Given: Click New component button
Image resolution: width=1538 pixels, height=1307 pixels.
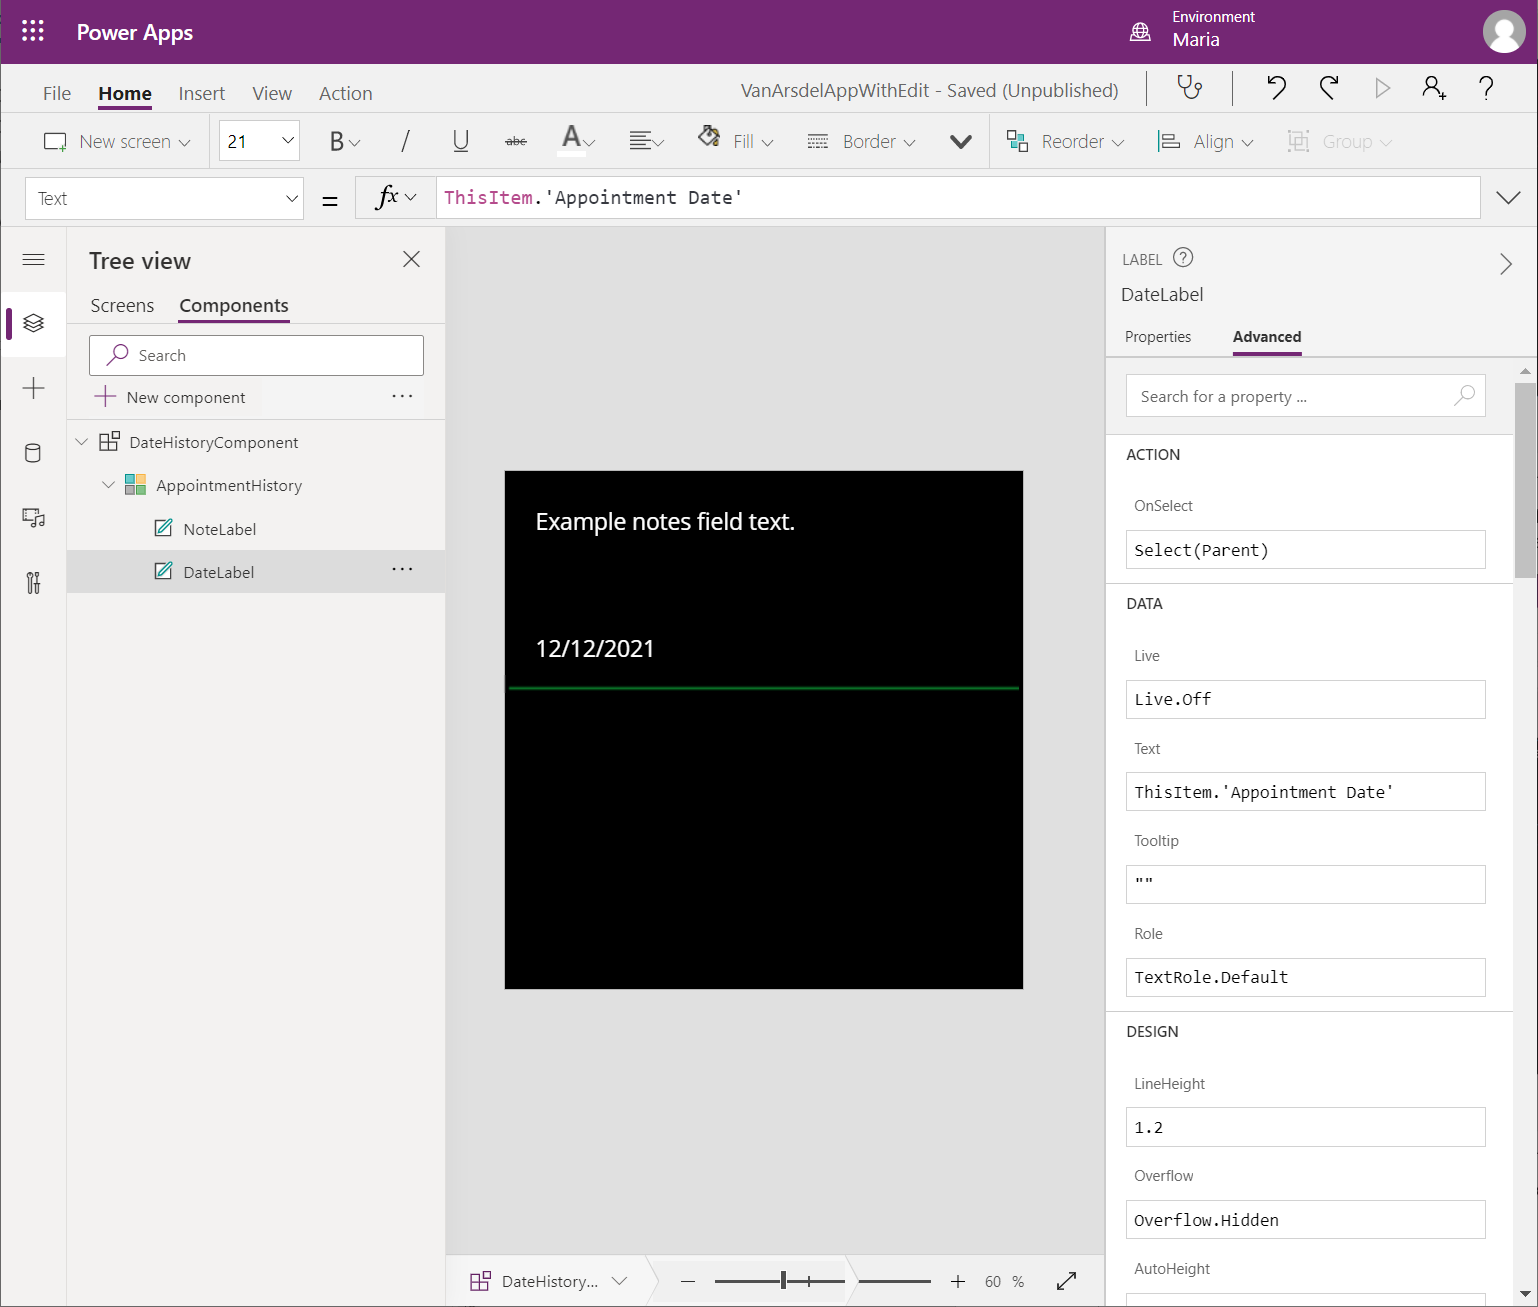Looking at the screenshot, I should click(170, 397).
